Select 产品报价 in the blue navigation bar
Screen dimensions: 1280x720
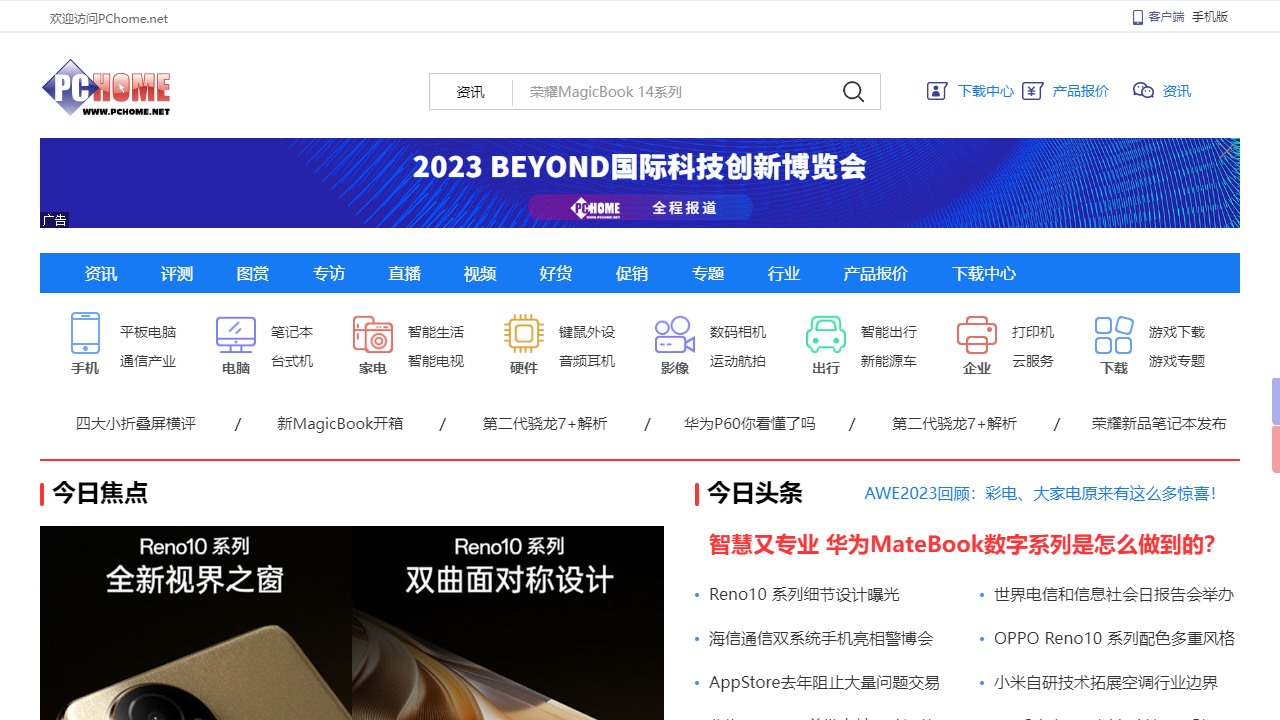tap(876, 273)
